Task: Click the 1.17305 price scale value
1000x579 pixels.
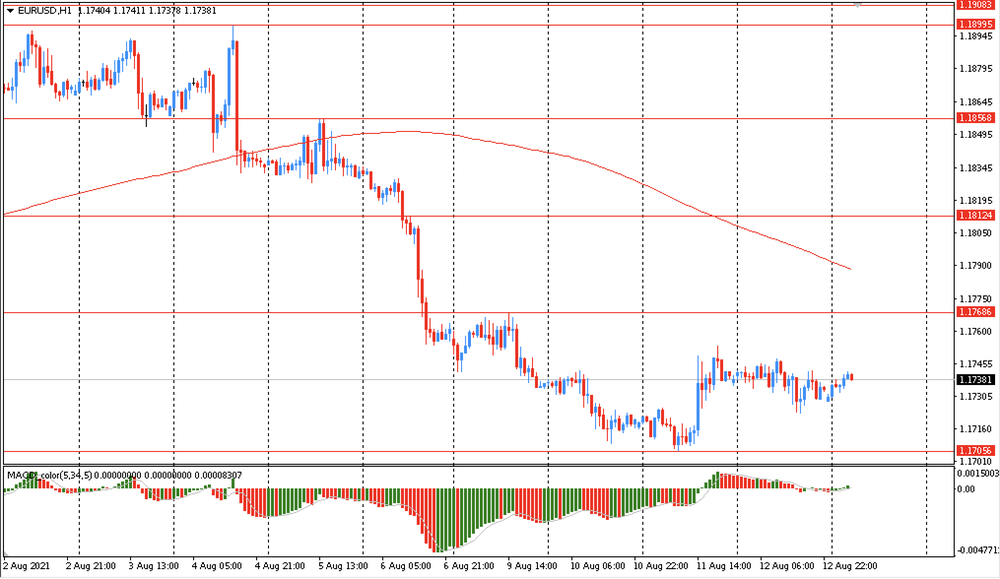Action: (976, 397)
